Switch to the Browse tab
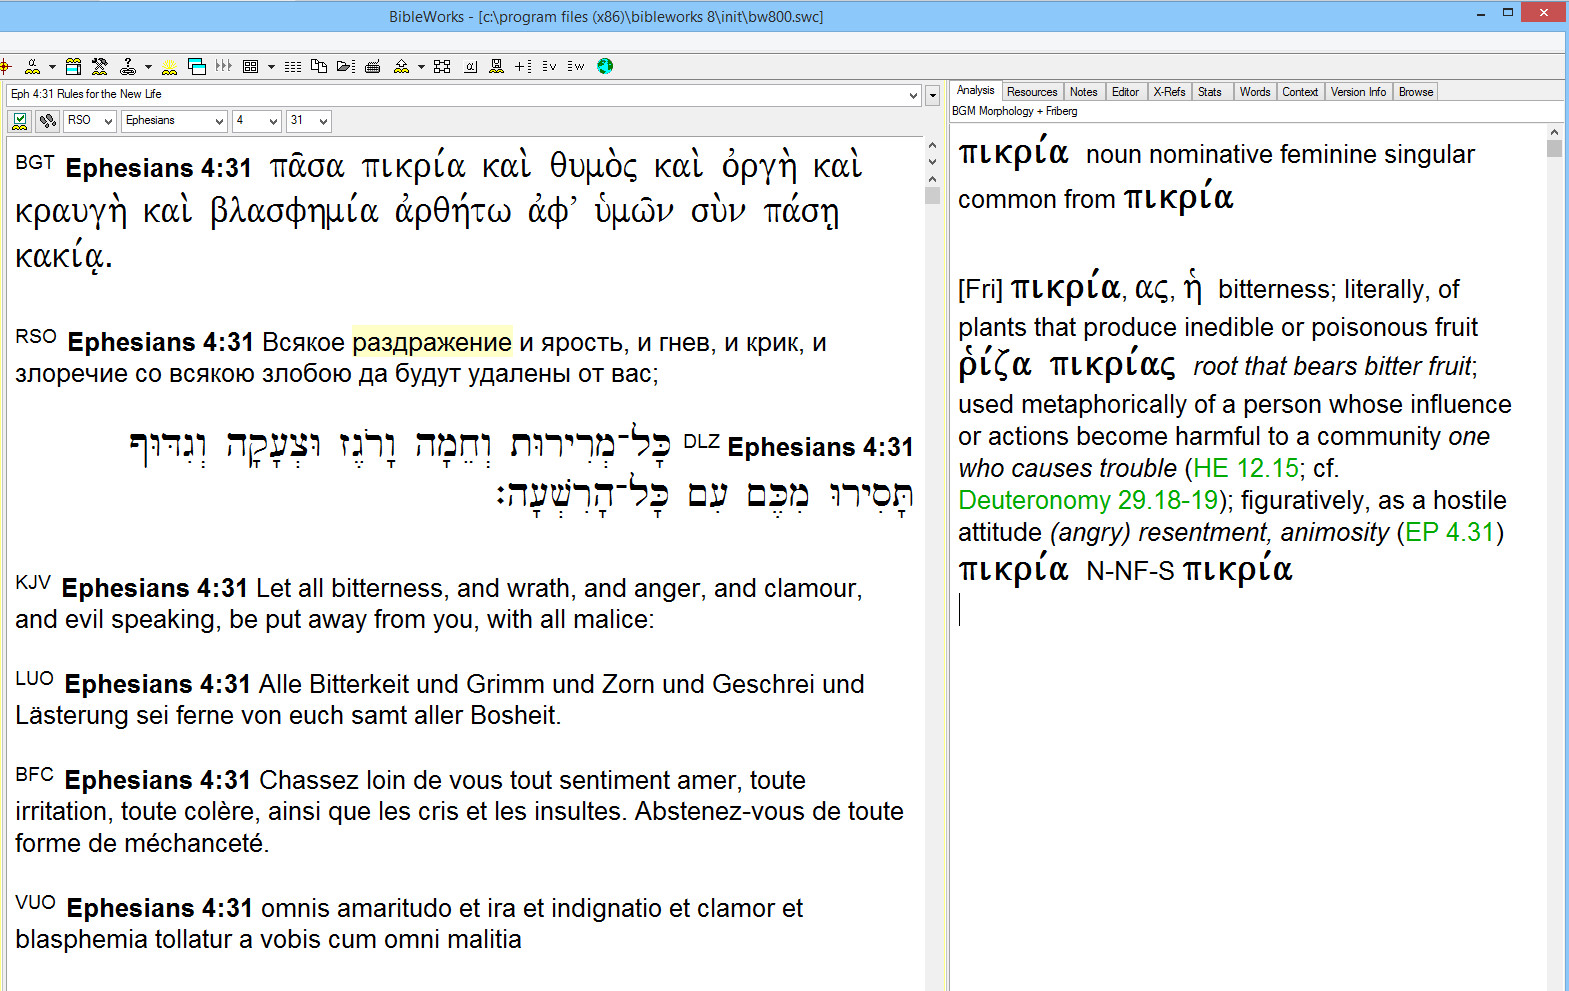Viewport: 1569px width, 991px height. 1416,92
